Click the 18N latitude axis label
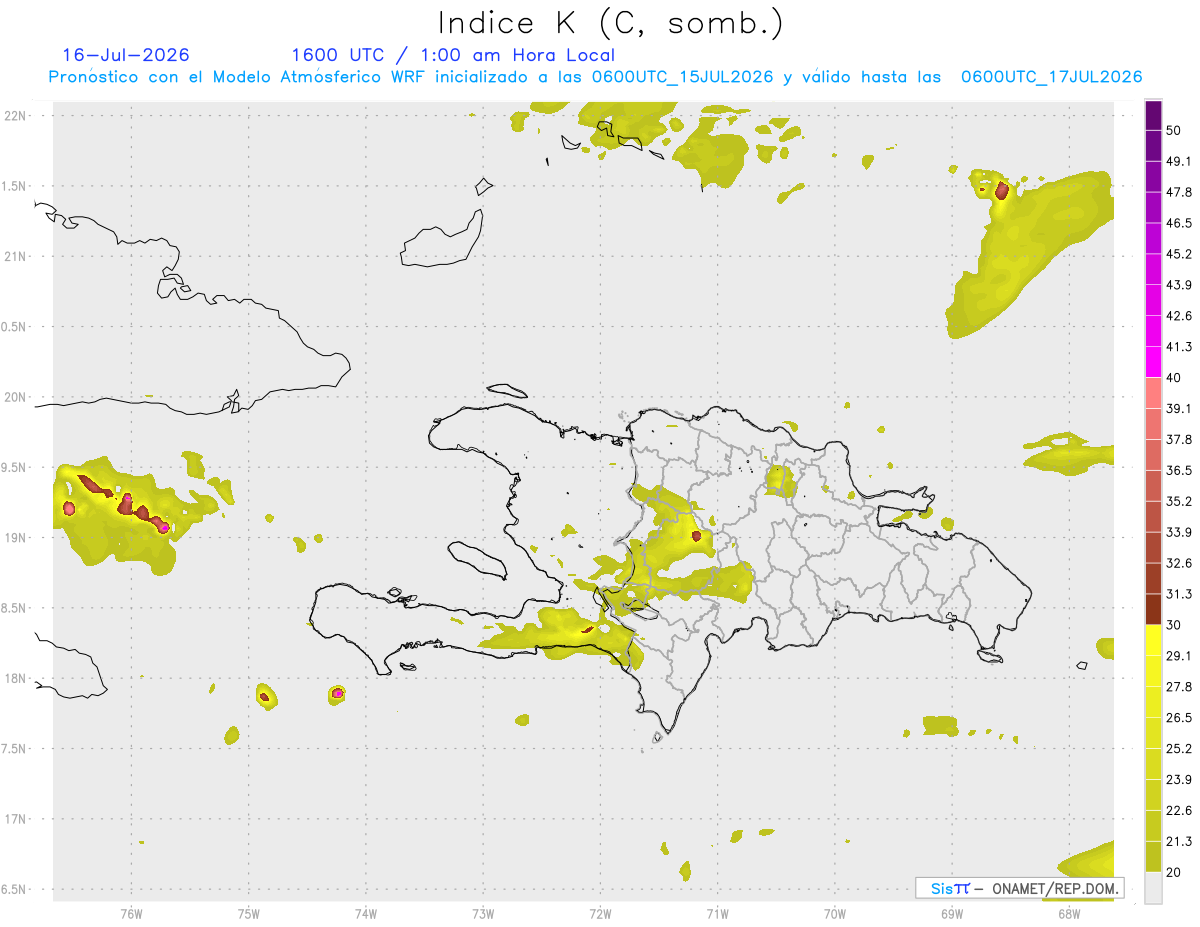Image resolution: width=1200 pixels, height=927 pixels. (x=16, y=678)
